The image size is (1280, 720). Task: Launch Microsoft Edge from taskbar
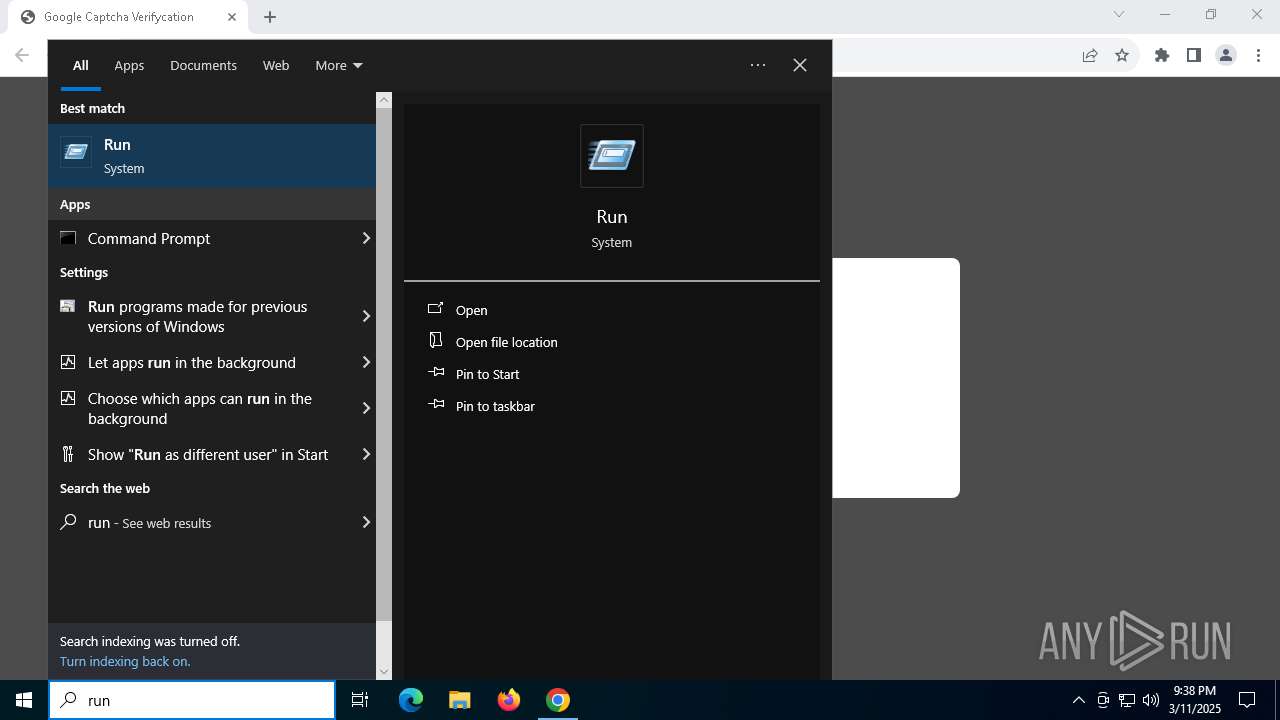(x=411, y=700)
